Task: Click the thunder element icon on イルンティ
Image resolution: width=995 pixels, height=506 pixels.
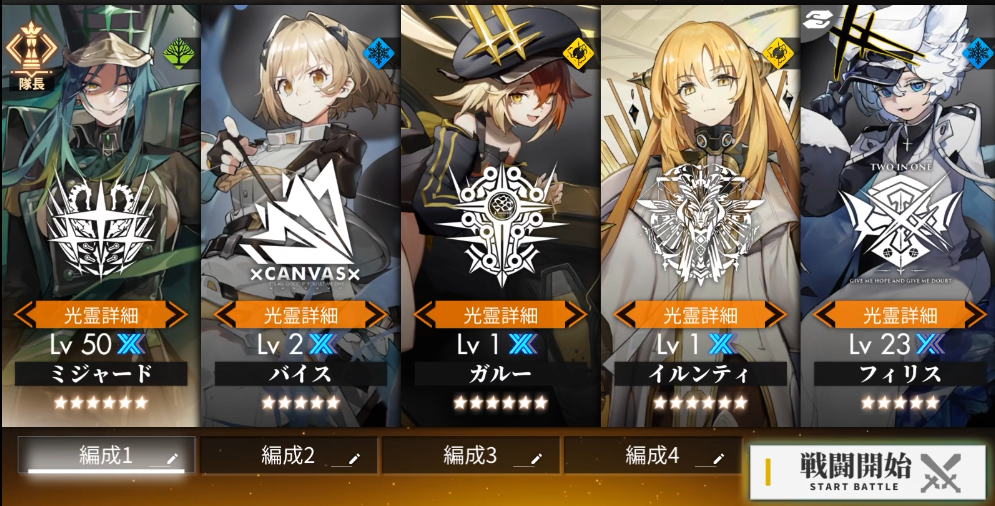Action: 777,53
